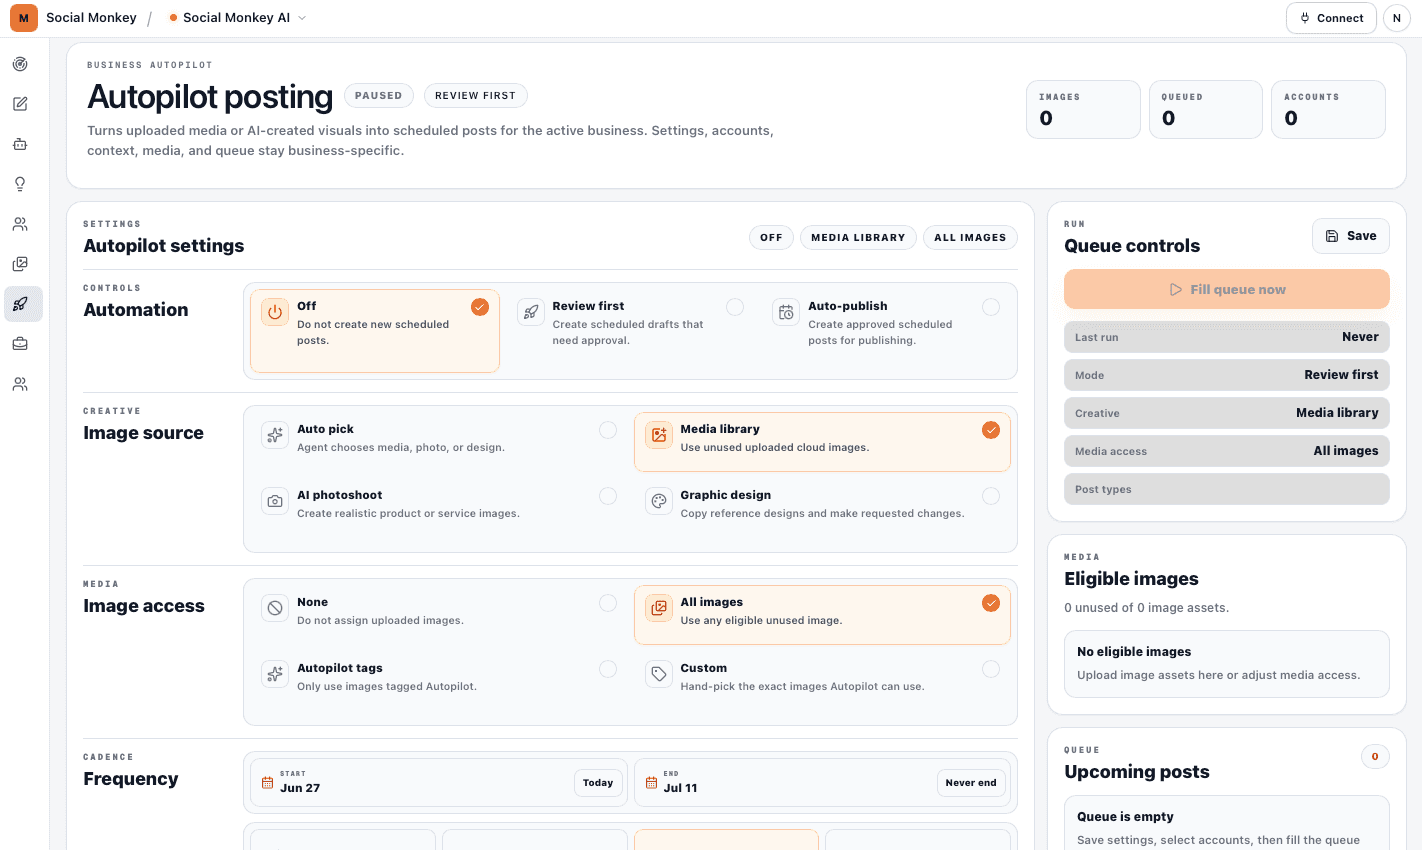
Task: Click the calendar-clock icon on Auto-publish
Action: (787, 312)
